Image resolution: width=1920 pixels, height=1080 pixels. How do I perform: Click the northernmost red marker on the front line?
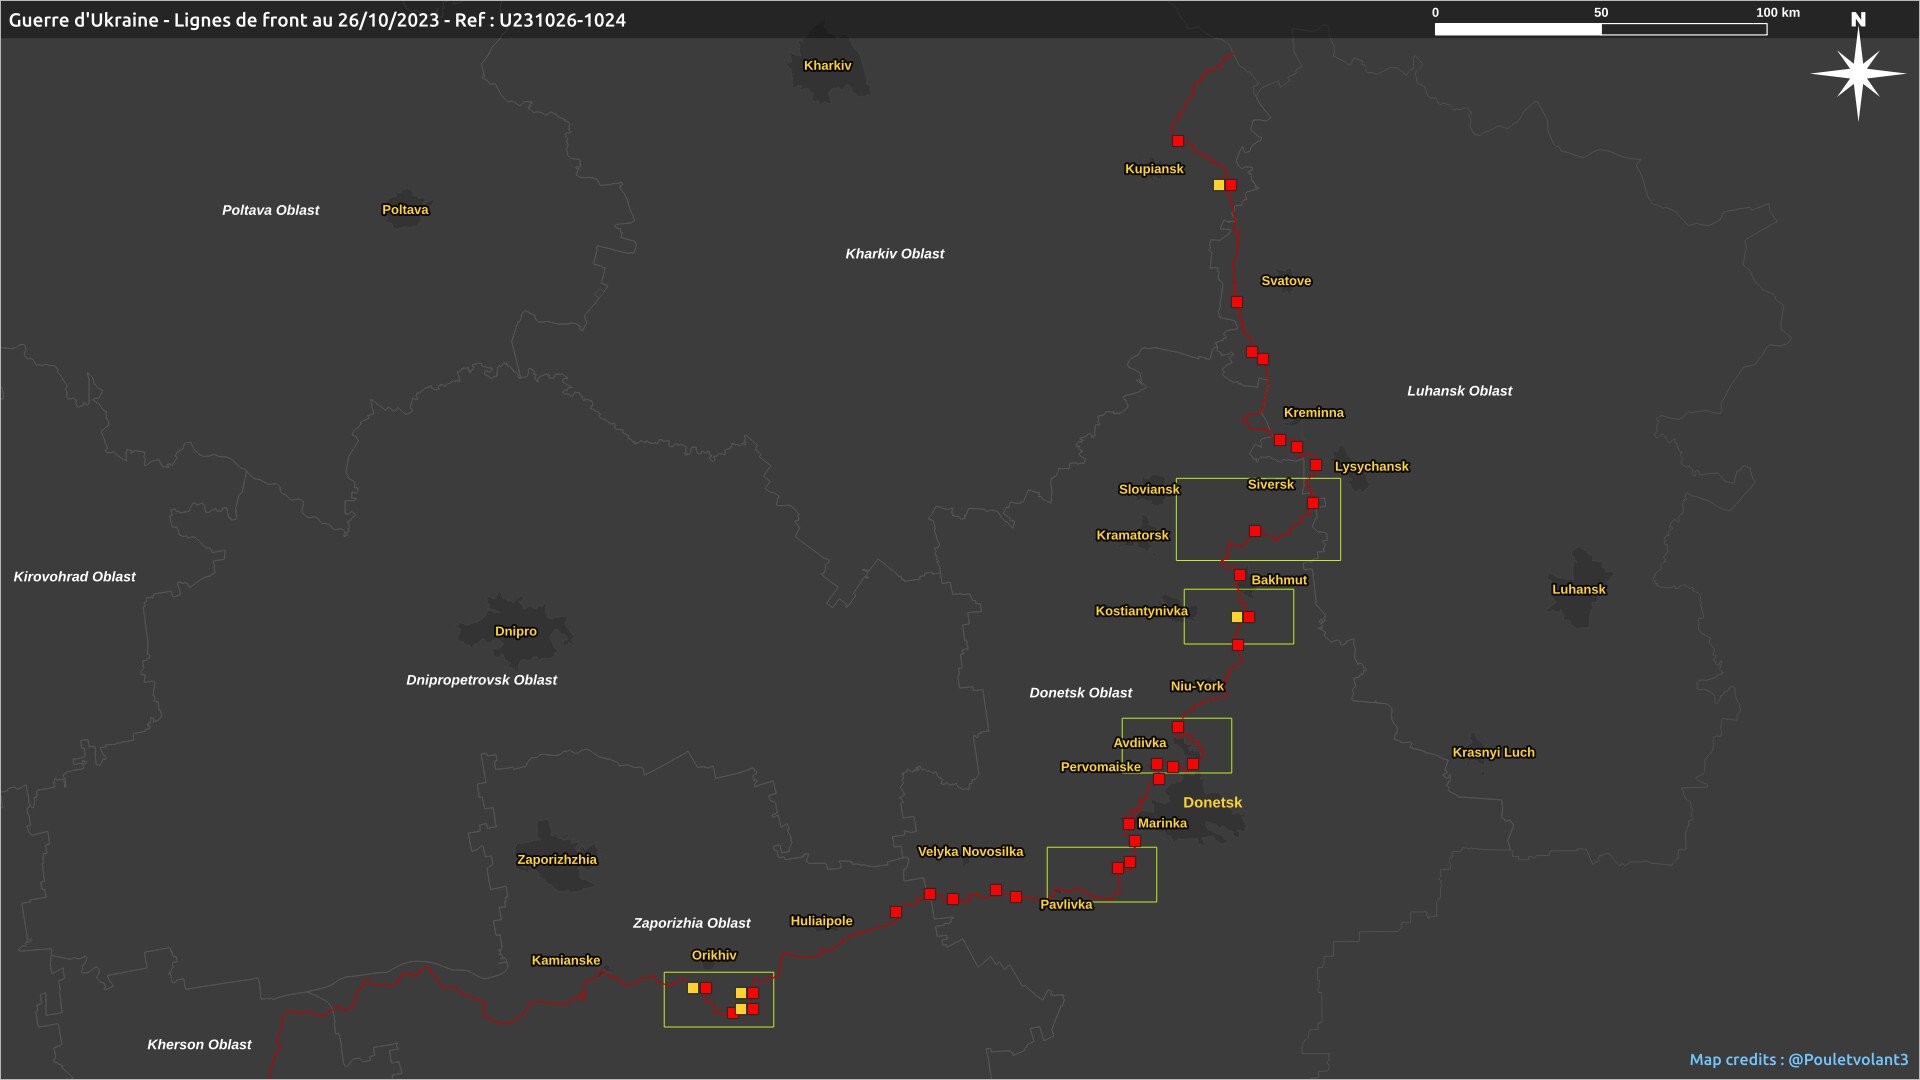(x=1178, y=141)
